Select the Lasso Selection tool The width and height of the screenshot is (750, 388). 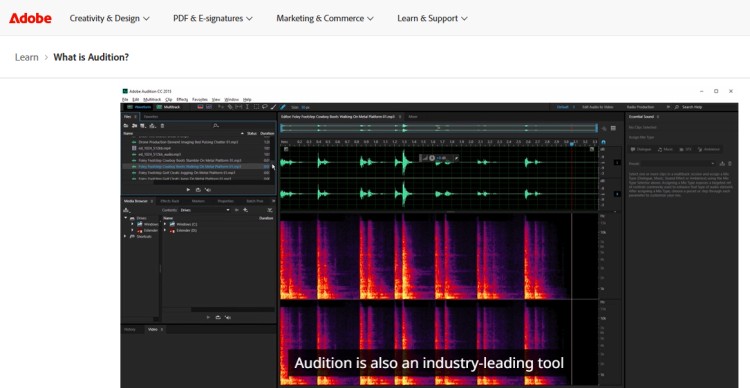[265, 107]
